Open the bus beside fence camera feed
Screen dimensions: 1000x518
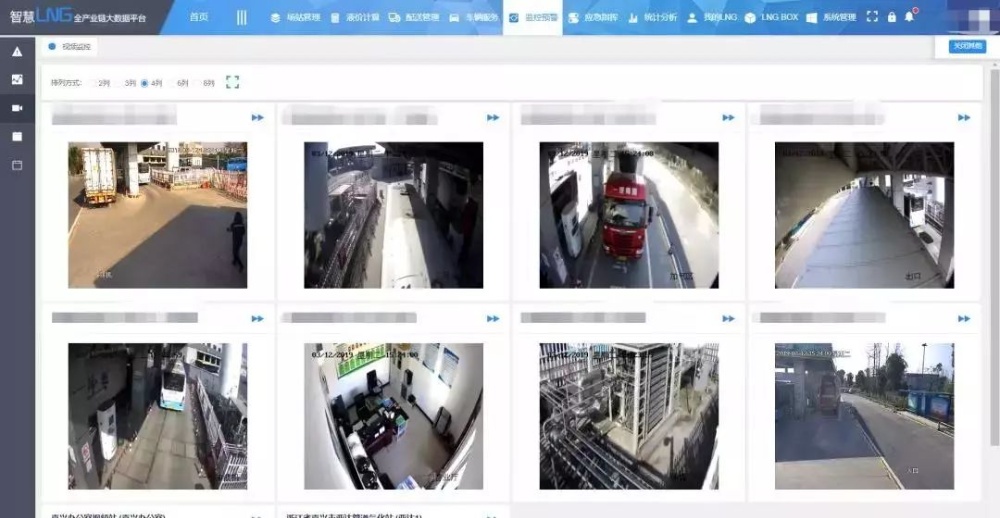coord(158,417)
